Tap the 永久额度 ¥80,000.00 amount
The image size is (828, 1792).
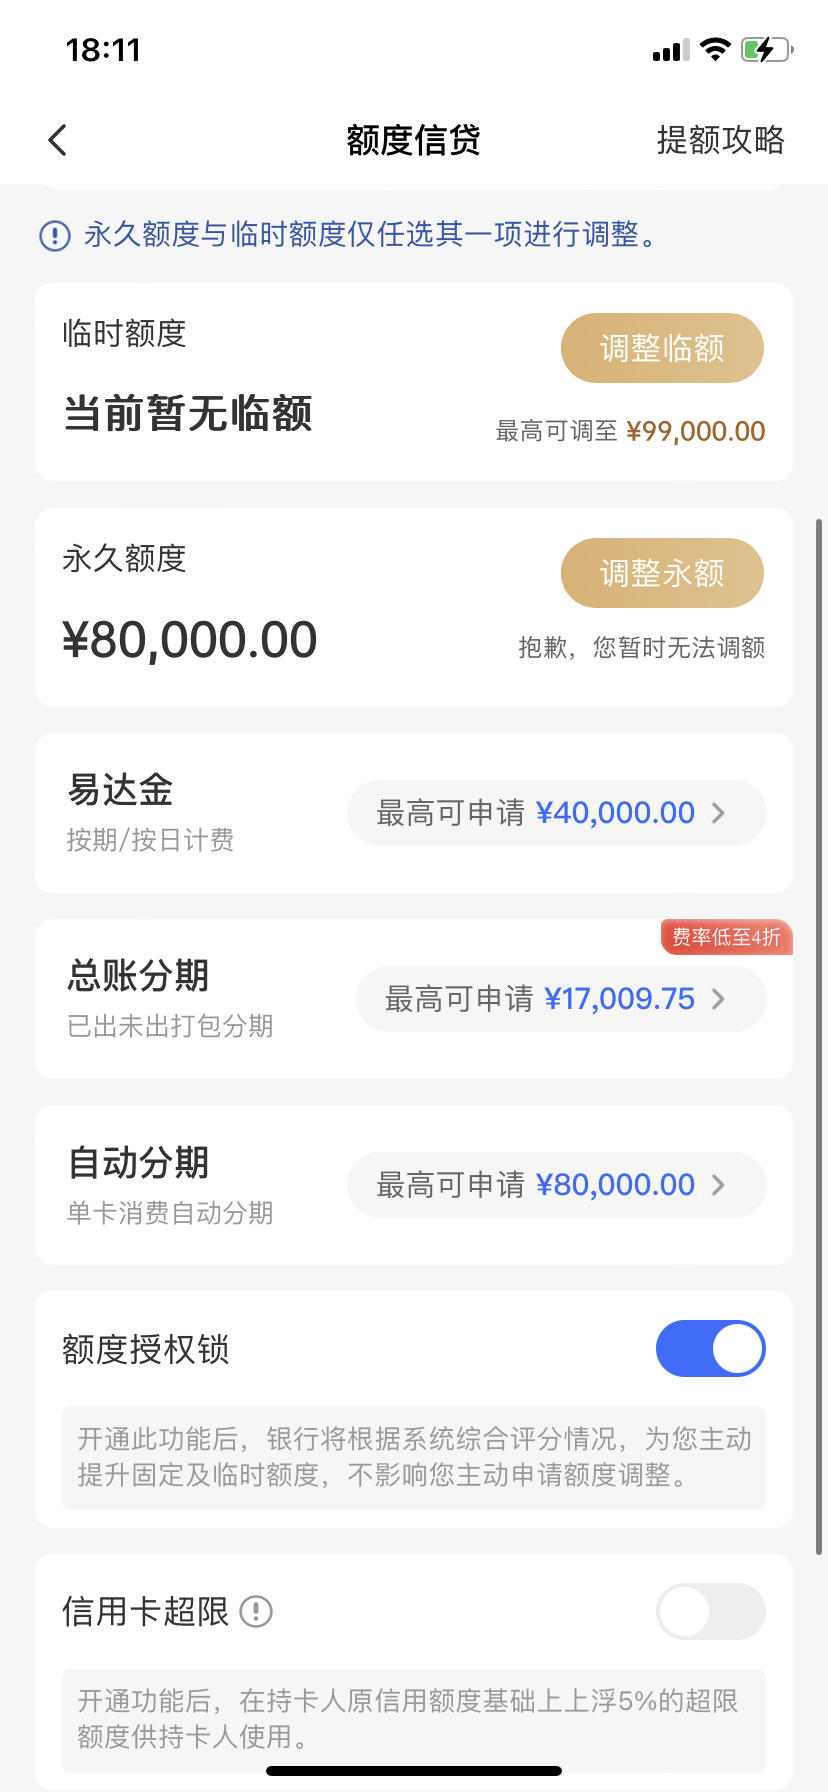(190, 640)
